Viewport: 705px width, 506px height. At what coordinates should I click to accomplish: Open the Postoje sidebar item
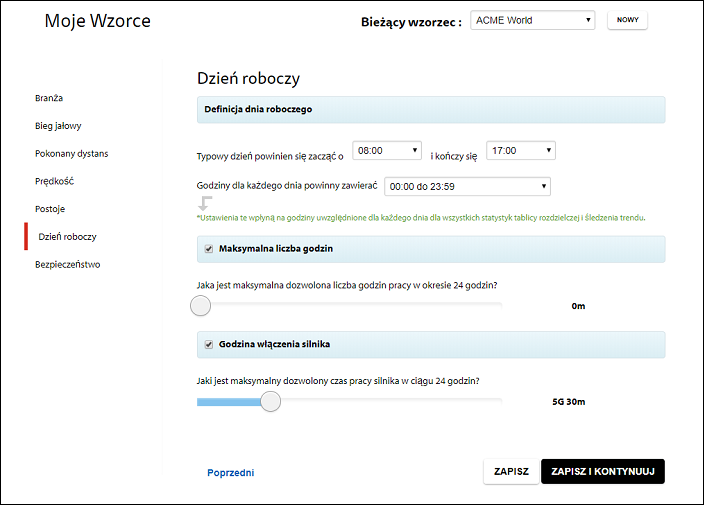[x=50, y=209]
